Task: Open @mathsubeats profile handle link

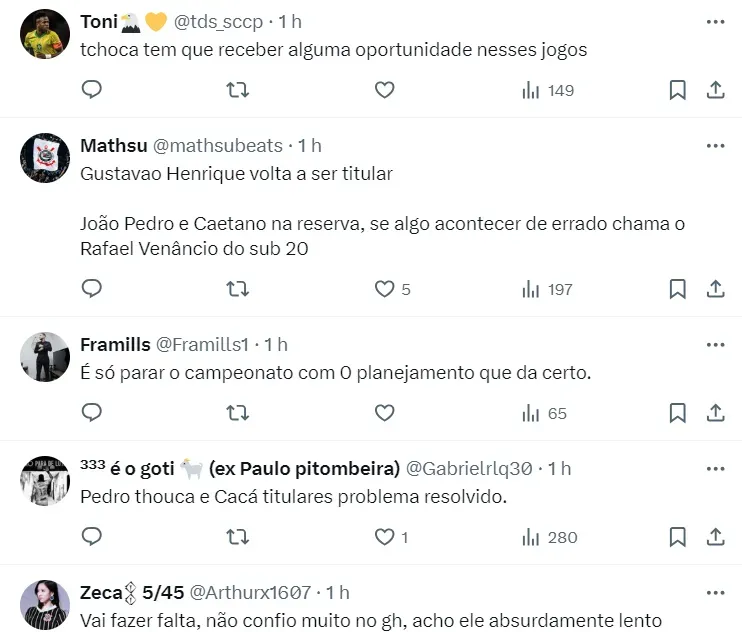Action: (217, 146)
